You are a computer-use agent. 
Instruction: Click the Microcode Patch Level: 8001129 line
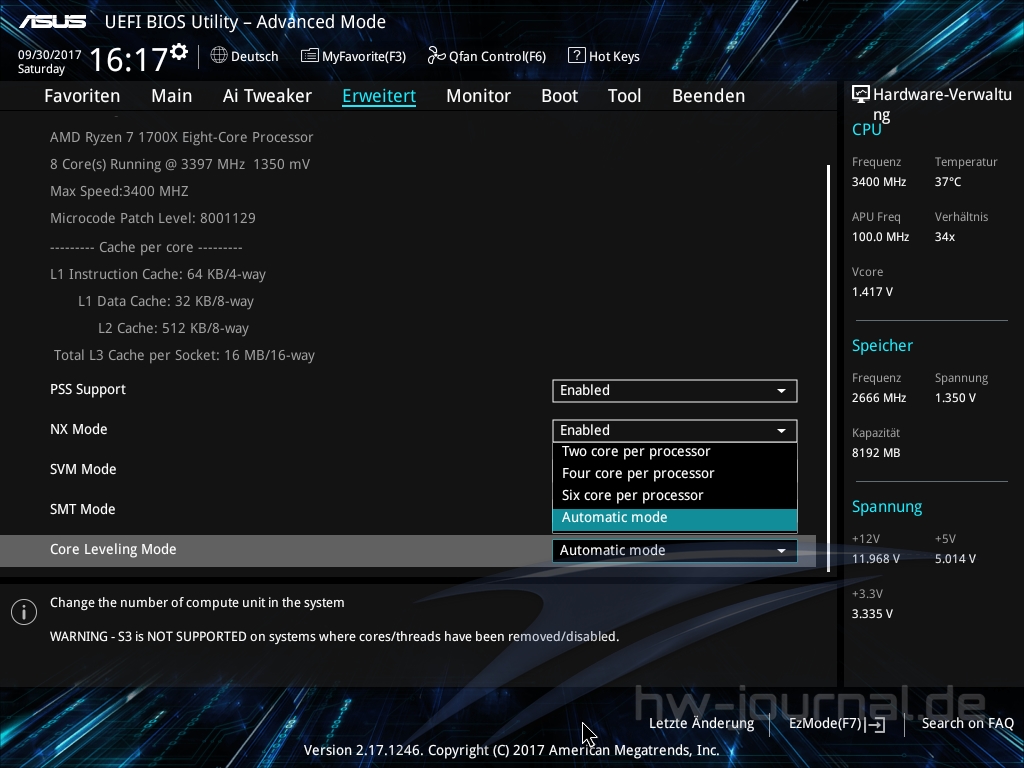(x=153, y=218)
